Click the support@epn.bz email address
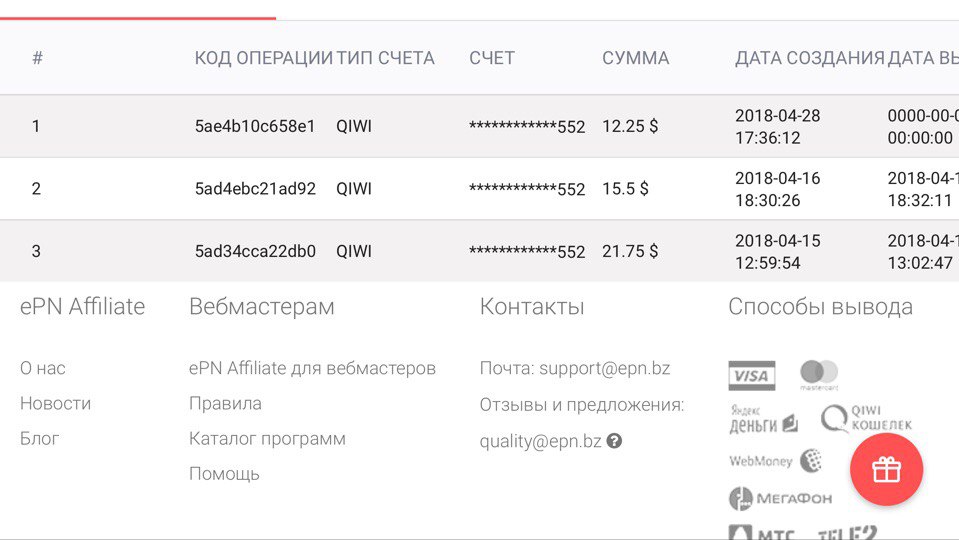 coord(604,368)
